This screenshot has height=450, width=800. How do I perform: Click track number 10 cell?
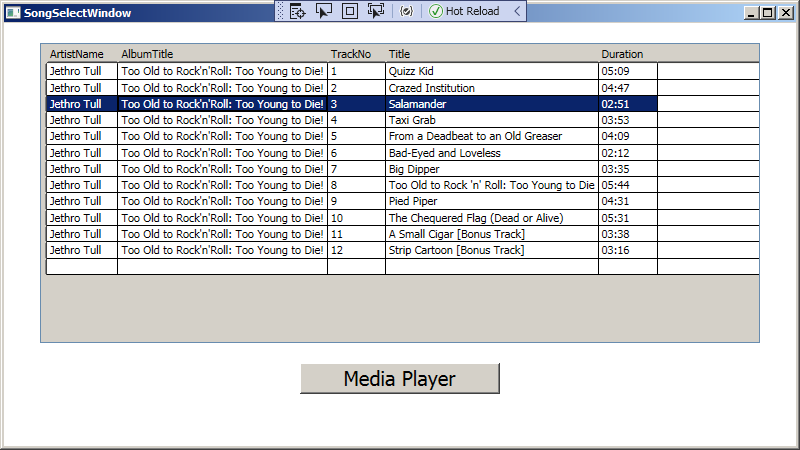[356, 218]
